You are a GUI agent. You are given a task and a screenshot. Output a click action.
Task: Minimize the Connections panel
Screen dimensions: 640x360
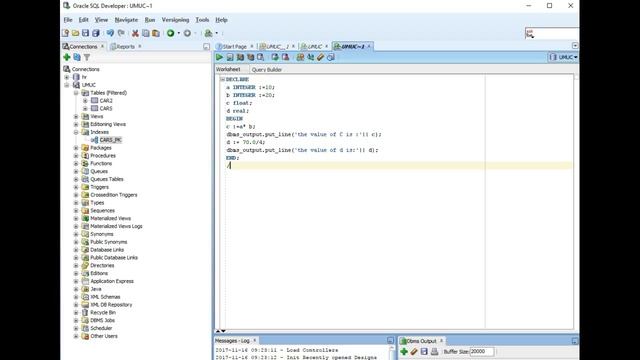(207, 47)
